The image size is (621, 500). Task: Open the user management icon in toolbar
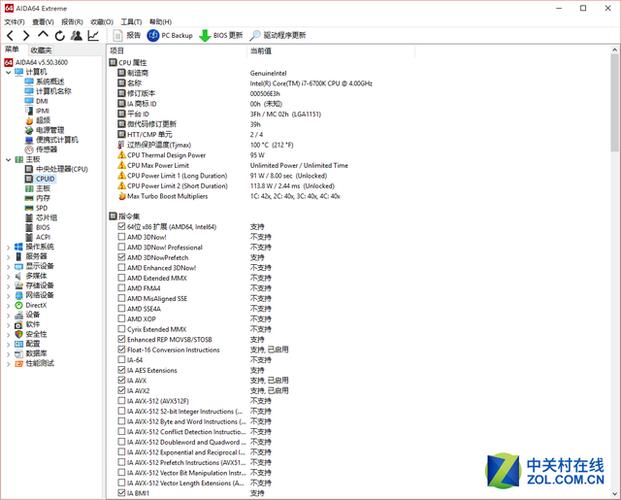pos(76,36)
